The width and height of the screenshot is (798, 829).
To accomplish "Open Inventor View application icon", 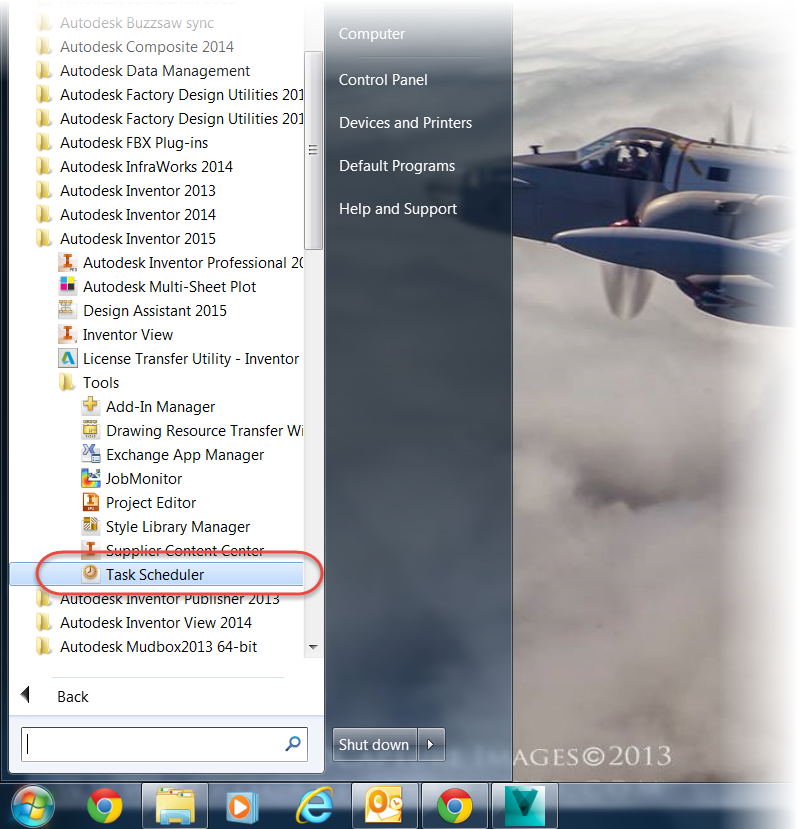I will pos(67,334).
